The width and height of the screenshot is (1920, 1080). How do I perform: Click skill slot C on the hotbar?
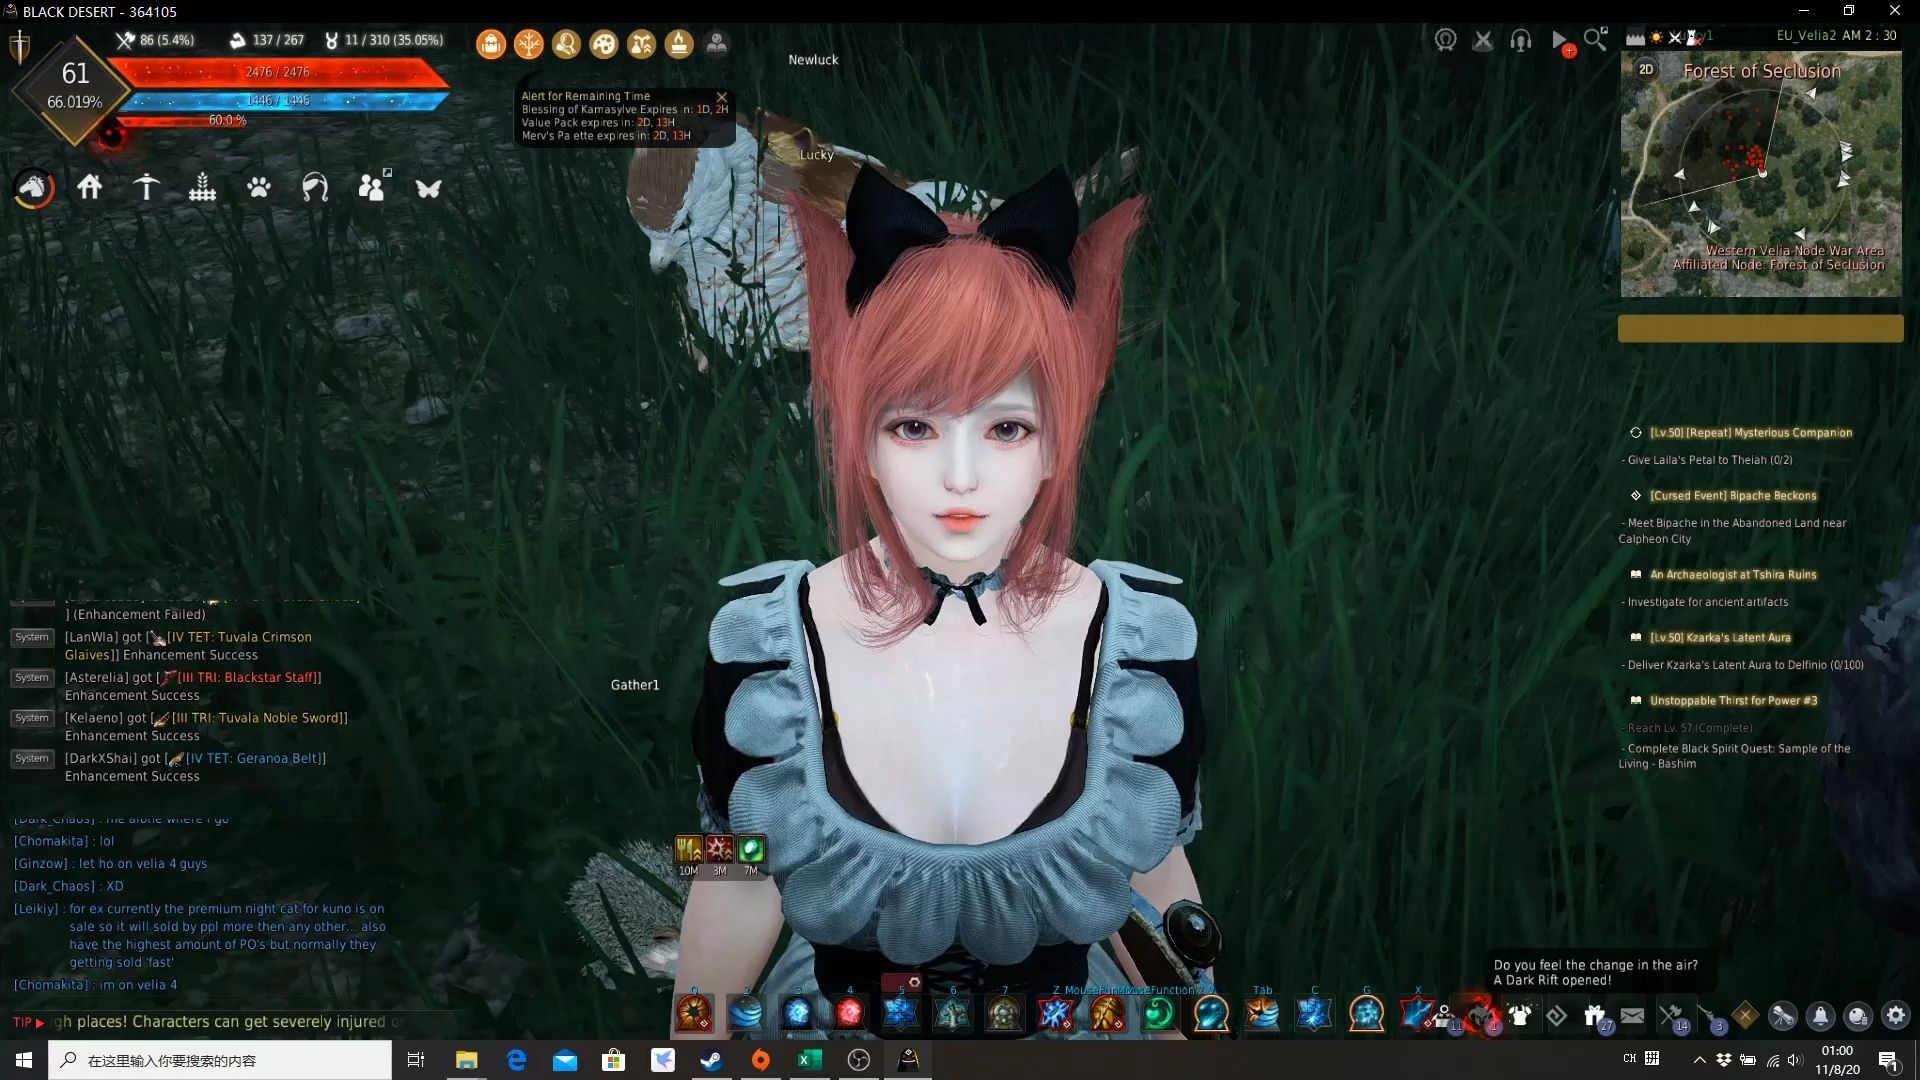1314,1013
